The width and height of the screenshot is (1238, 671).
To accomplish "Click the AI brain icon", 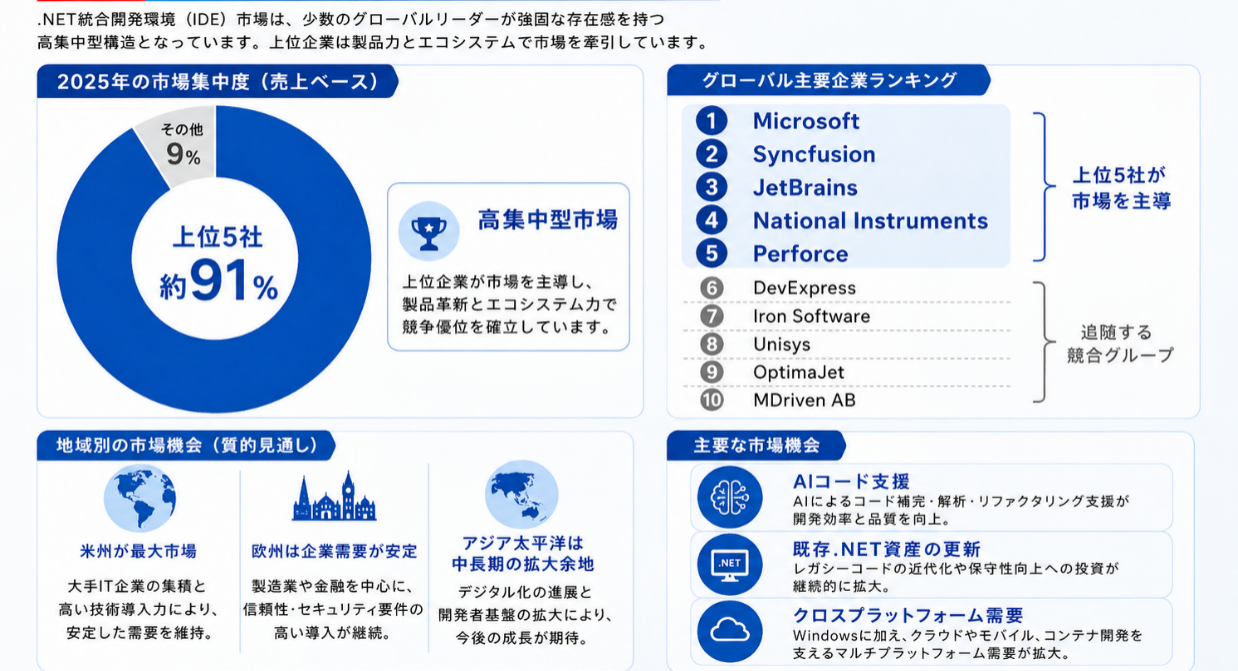I will [x=730, y=498].
